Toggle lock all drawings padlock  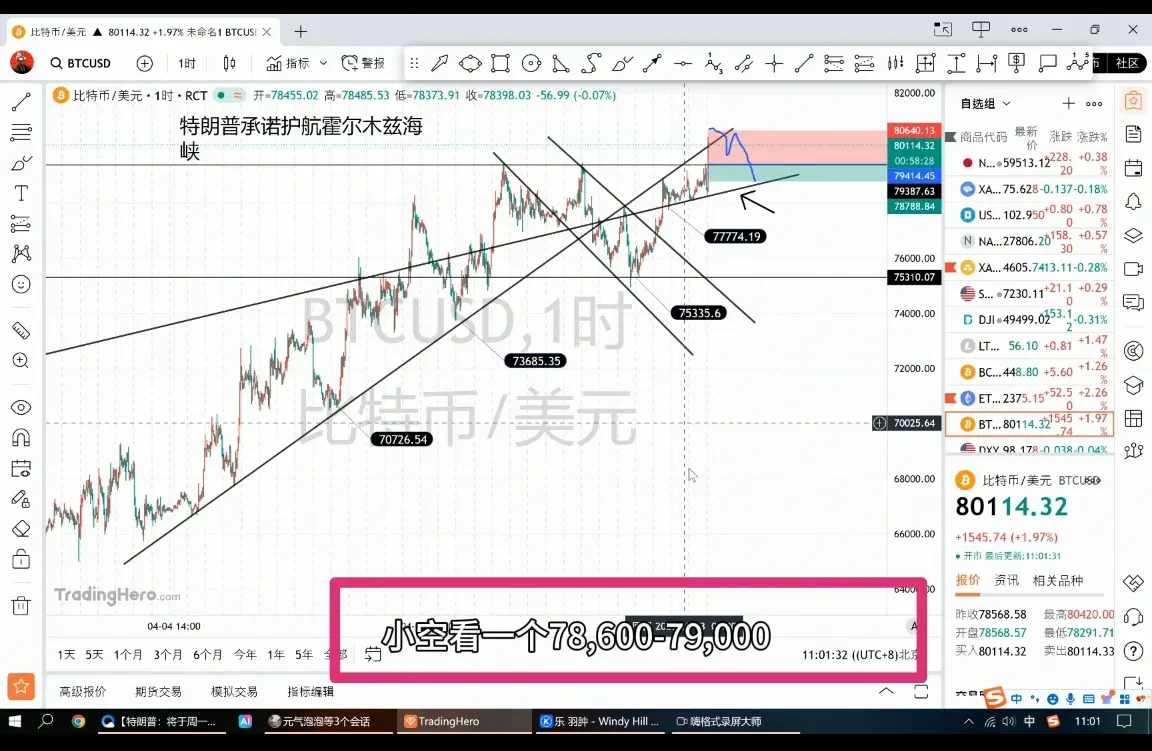(21, 559)
